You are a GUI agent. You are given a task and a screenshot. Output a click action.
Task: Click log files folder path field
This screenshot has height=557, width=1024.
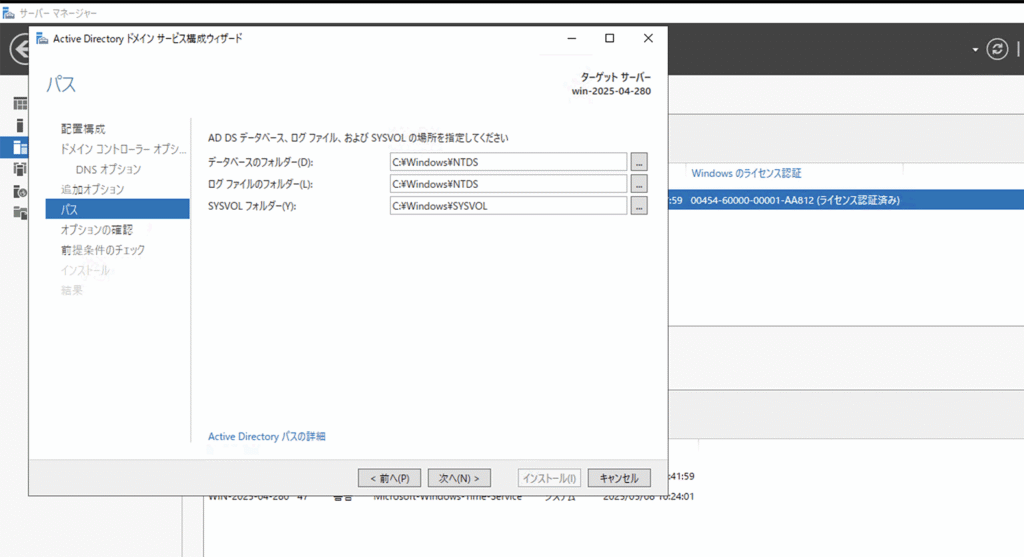coord(508,184)
